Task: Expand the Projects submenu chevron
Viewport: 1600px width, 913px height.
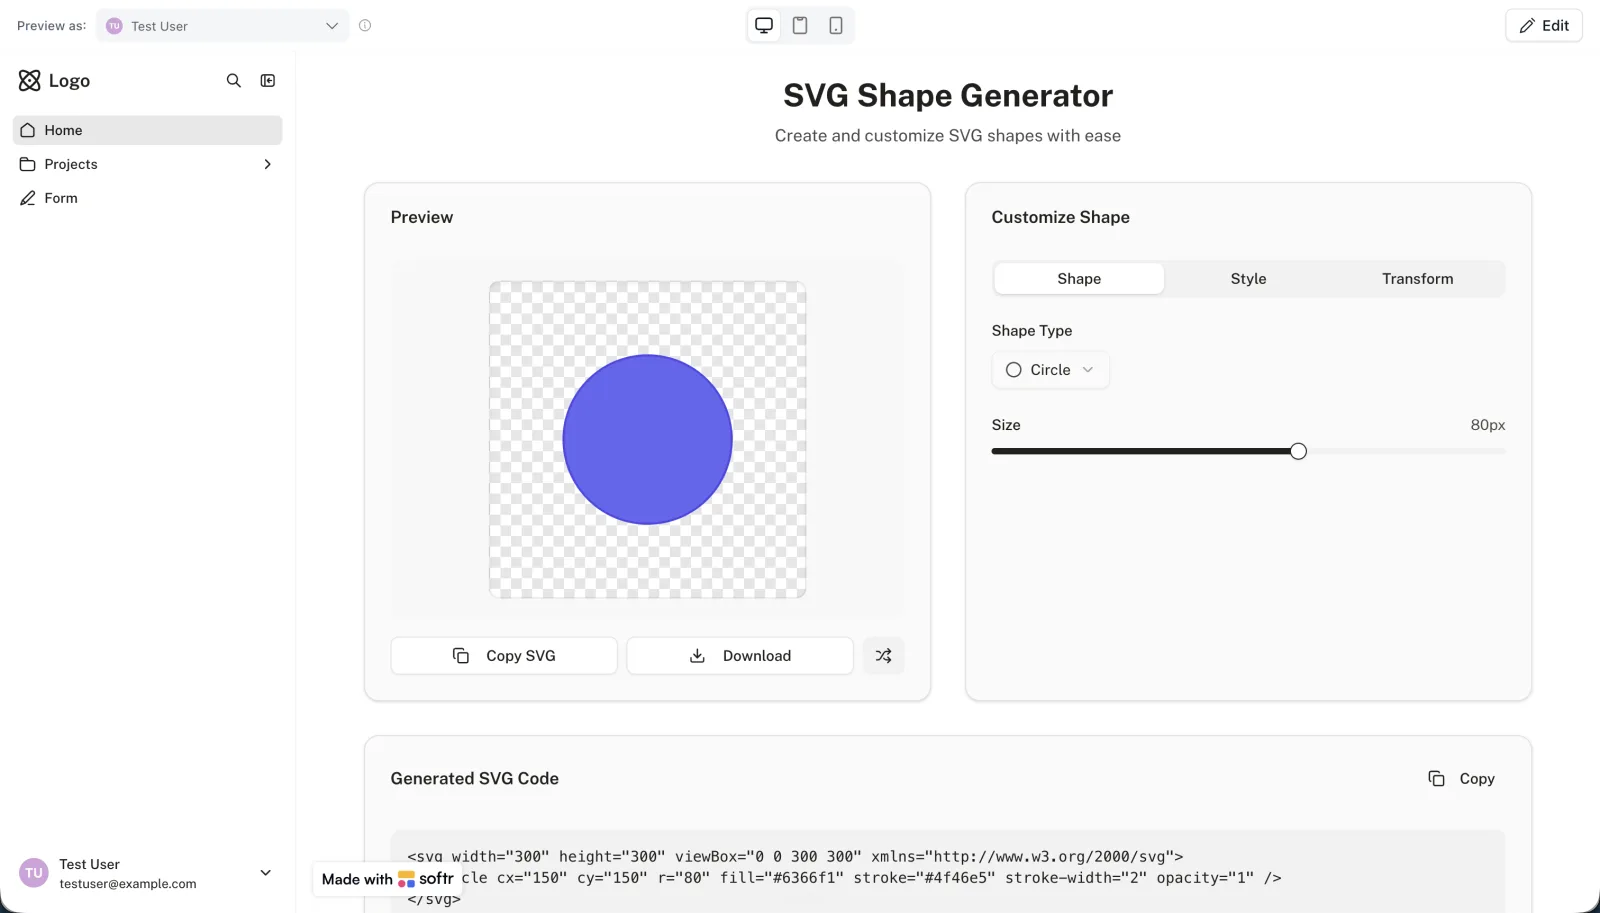Action: click(267, 164)
